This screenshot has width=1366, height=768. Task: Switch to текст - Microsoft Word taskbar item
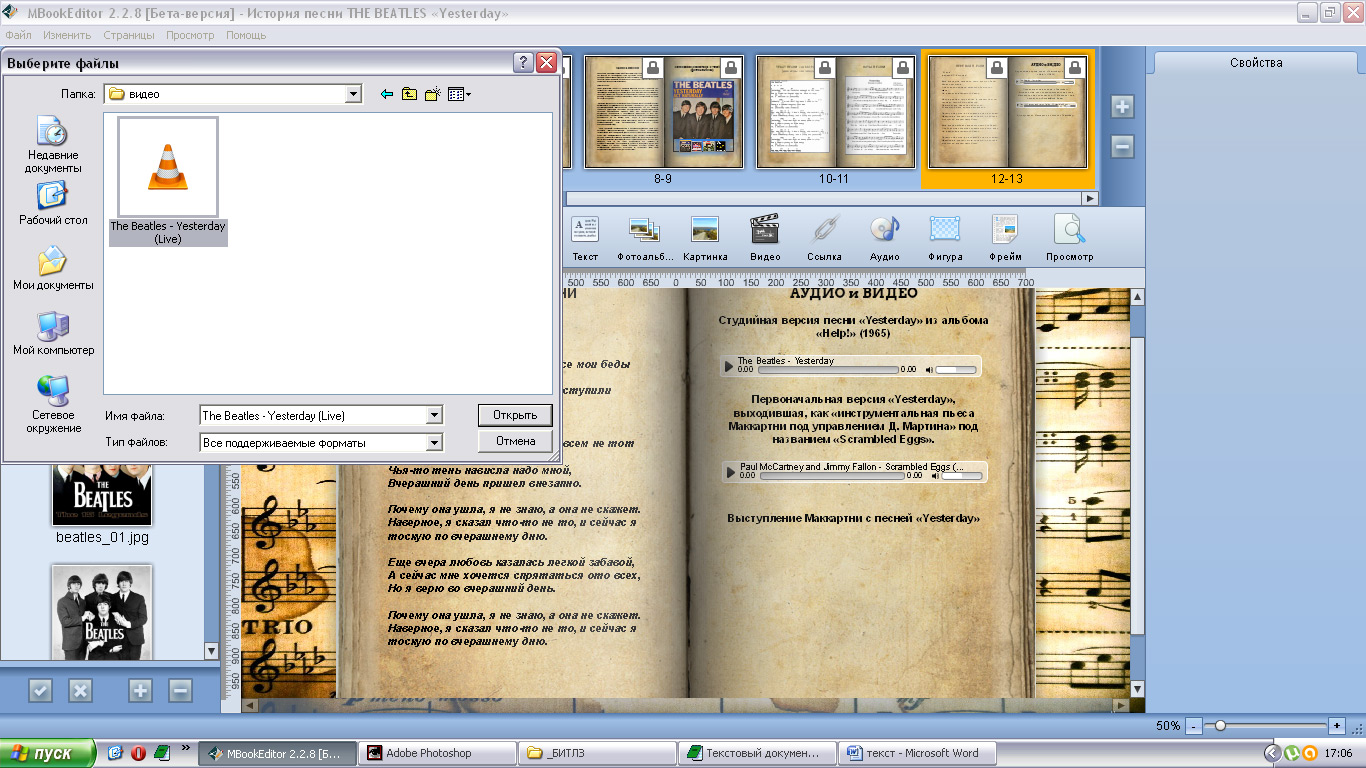coord(917,753)
